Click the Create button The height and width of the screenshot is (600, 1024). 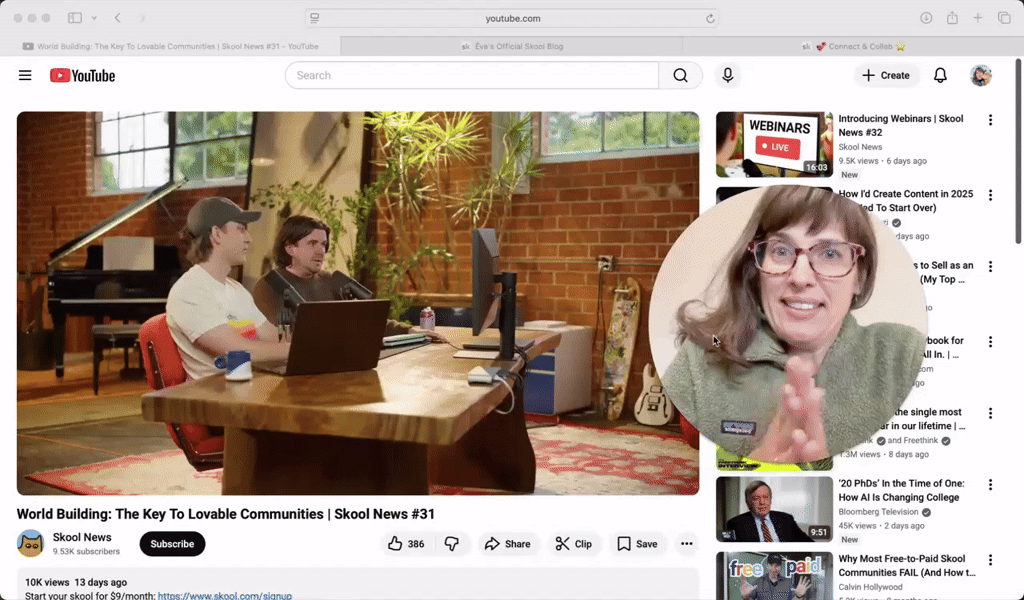point(886,76)
